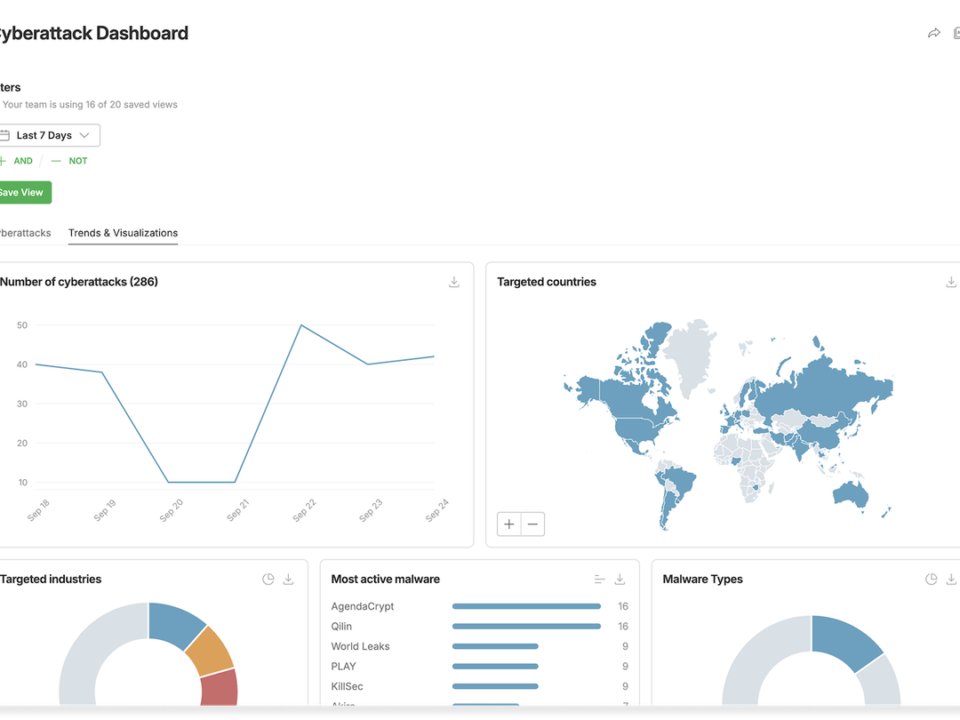Open the Trends & Visualizations tab
The height and width of the screenshot is (720, 960).
(123, 233)
